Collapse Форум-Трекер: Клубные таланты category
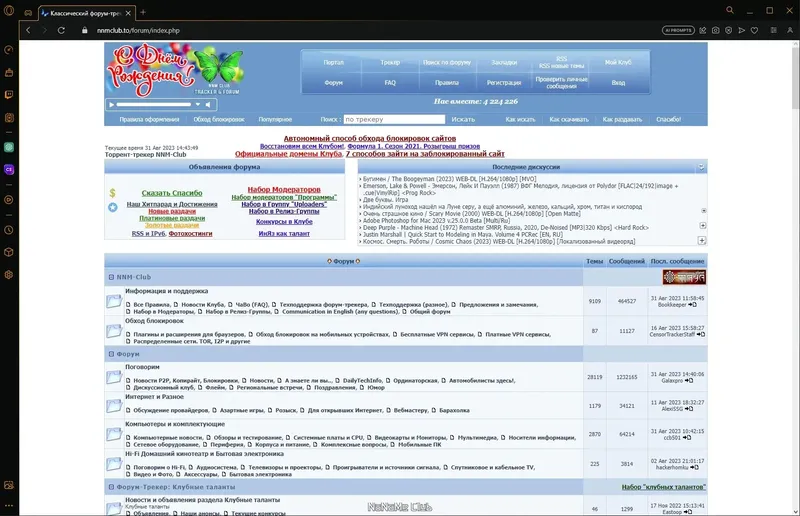The width and height of the screenshot is (800, 516). click(111, 487)
